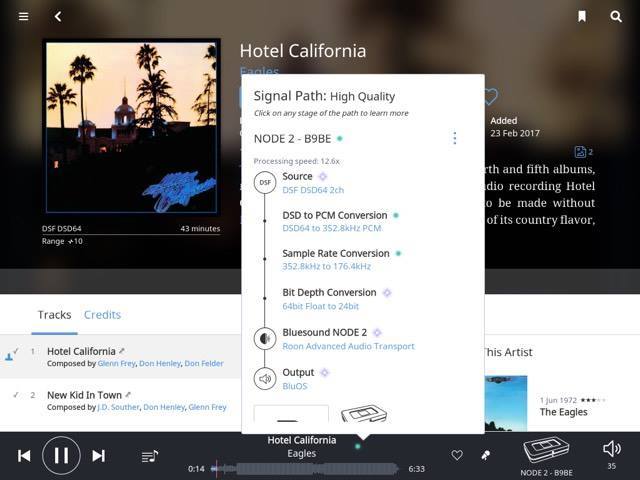Image resolution: width=640 pixels, height=480 pixels.
Task: Click 6:33 total duration in playbar
Action: [x=416, y=469]
